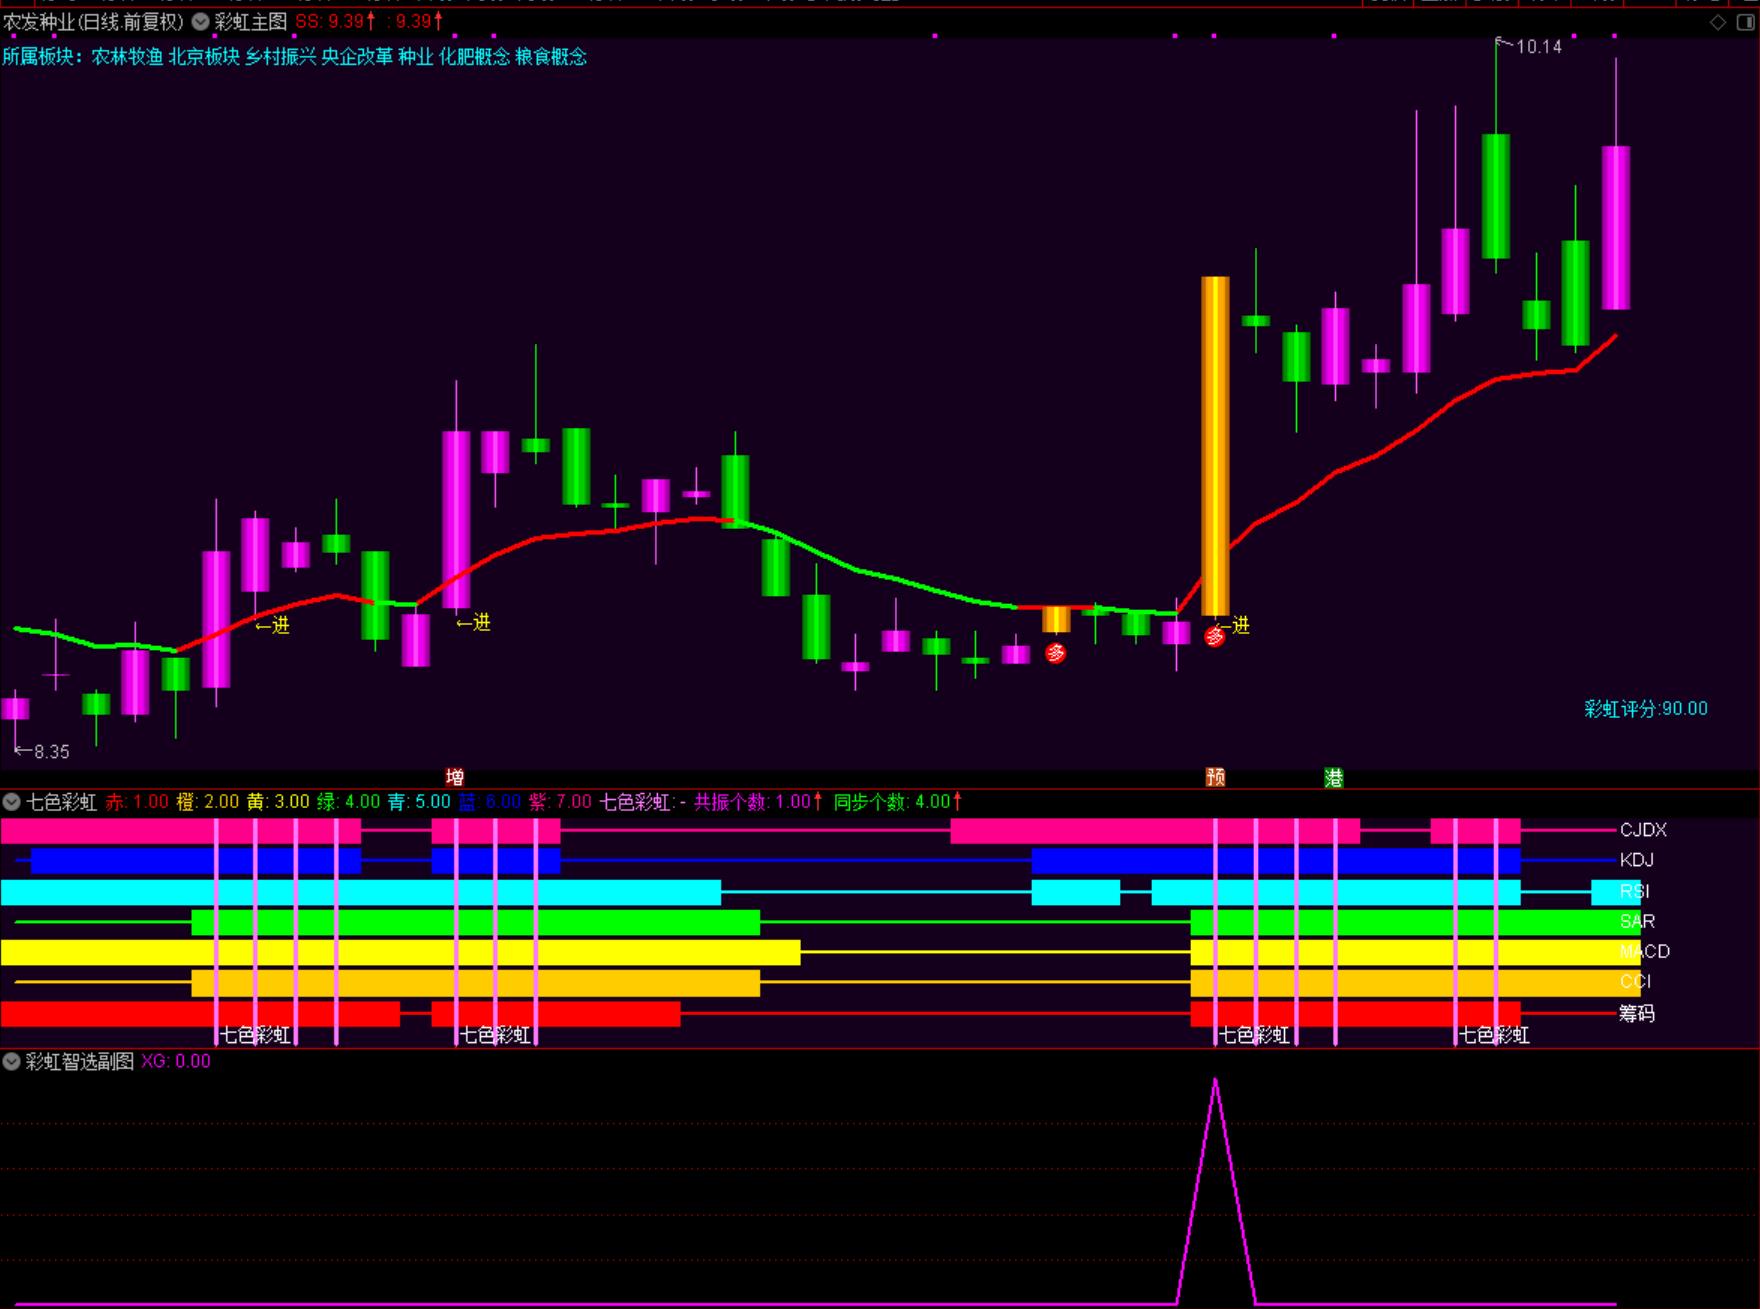Open the 化肥概念 sector link
This screenshot has width=1760, height=1309.
point(474,57)
